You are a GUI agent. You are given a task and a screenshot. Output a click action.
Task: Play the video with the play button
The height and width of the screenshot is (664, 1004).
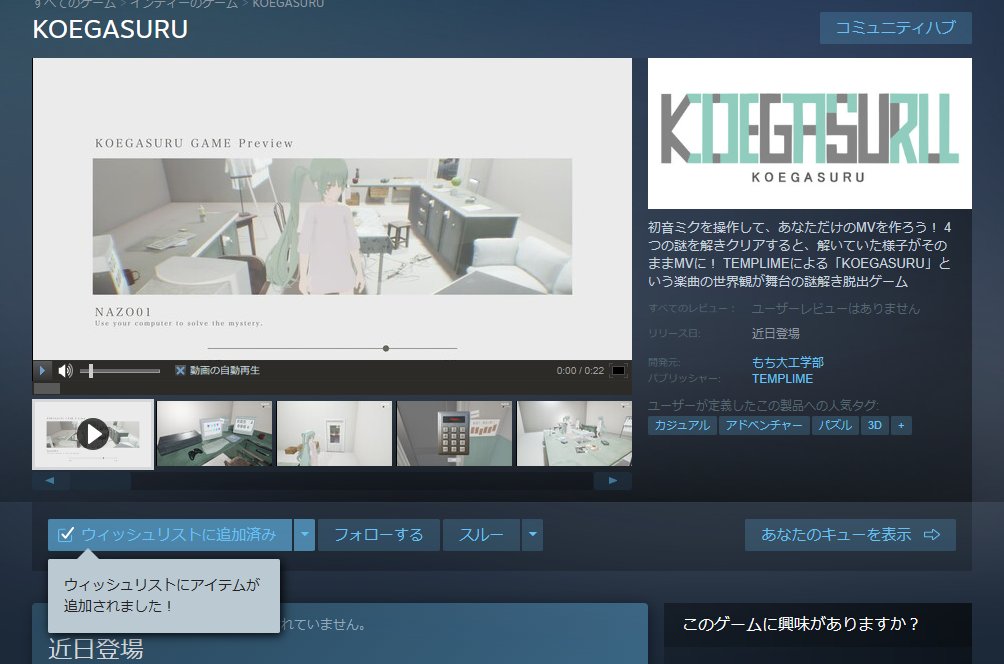click(43, 370)
